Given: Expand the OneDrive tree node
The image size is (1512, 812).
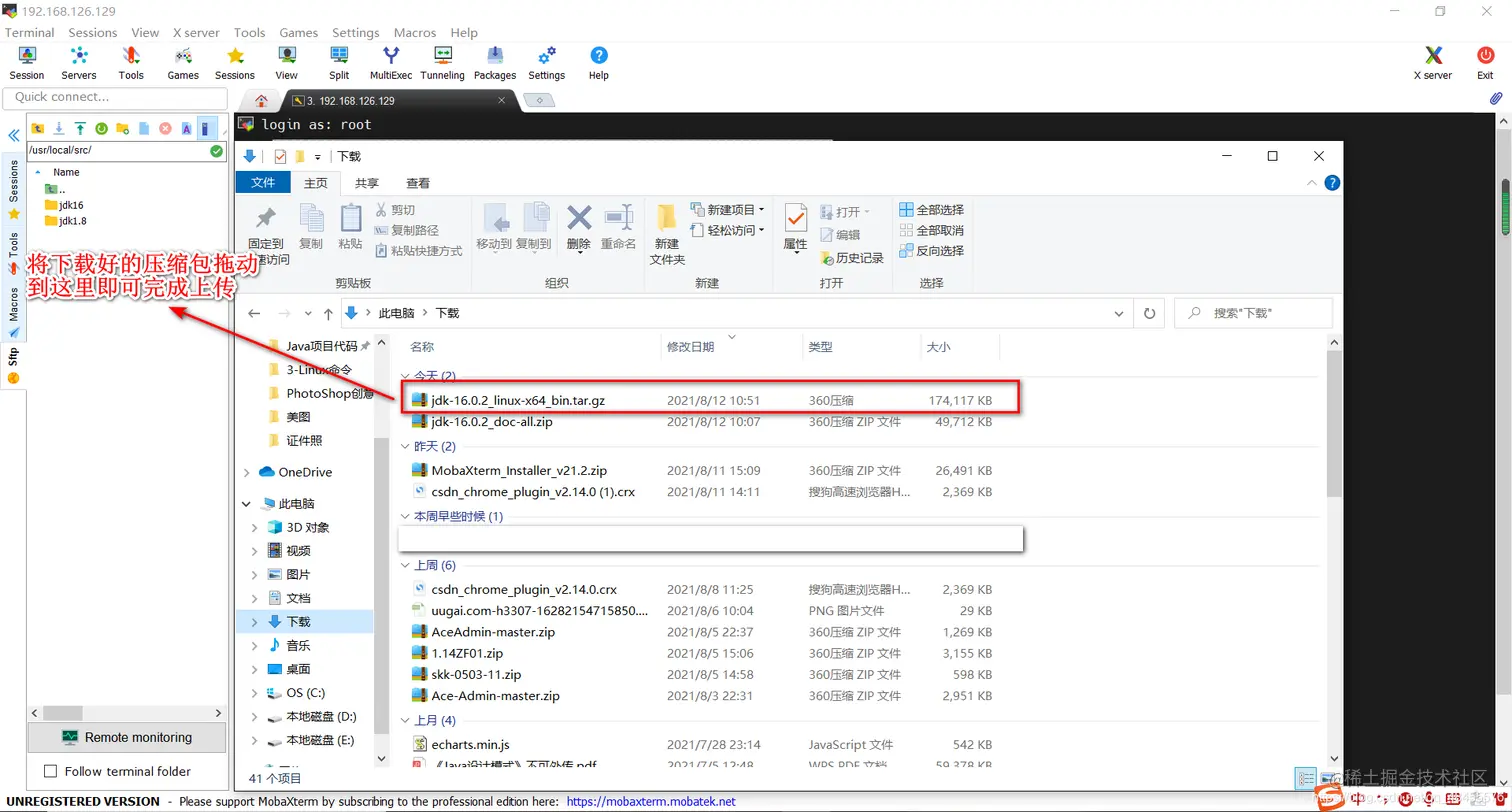Looking at the screenshot, I should (247, 472).
